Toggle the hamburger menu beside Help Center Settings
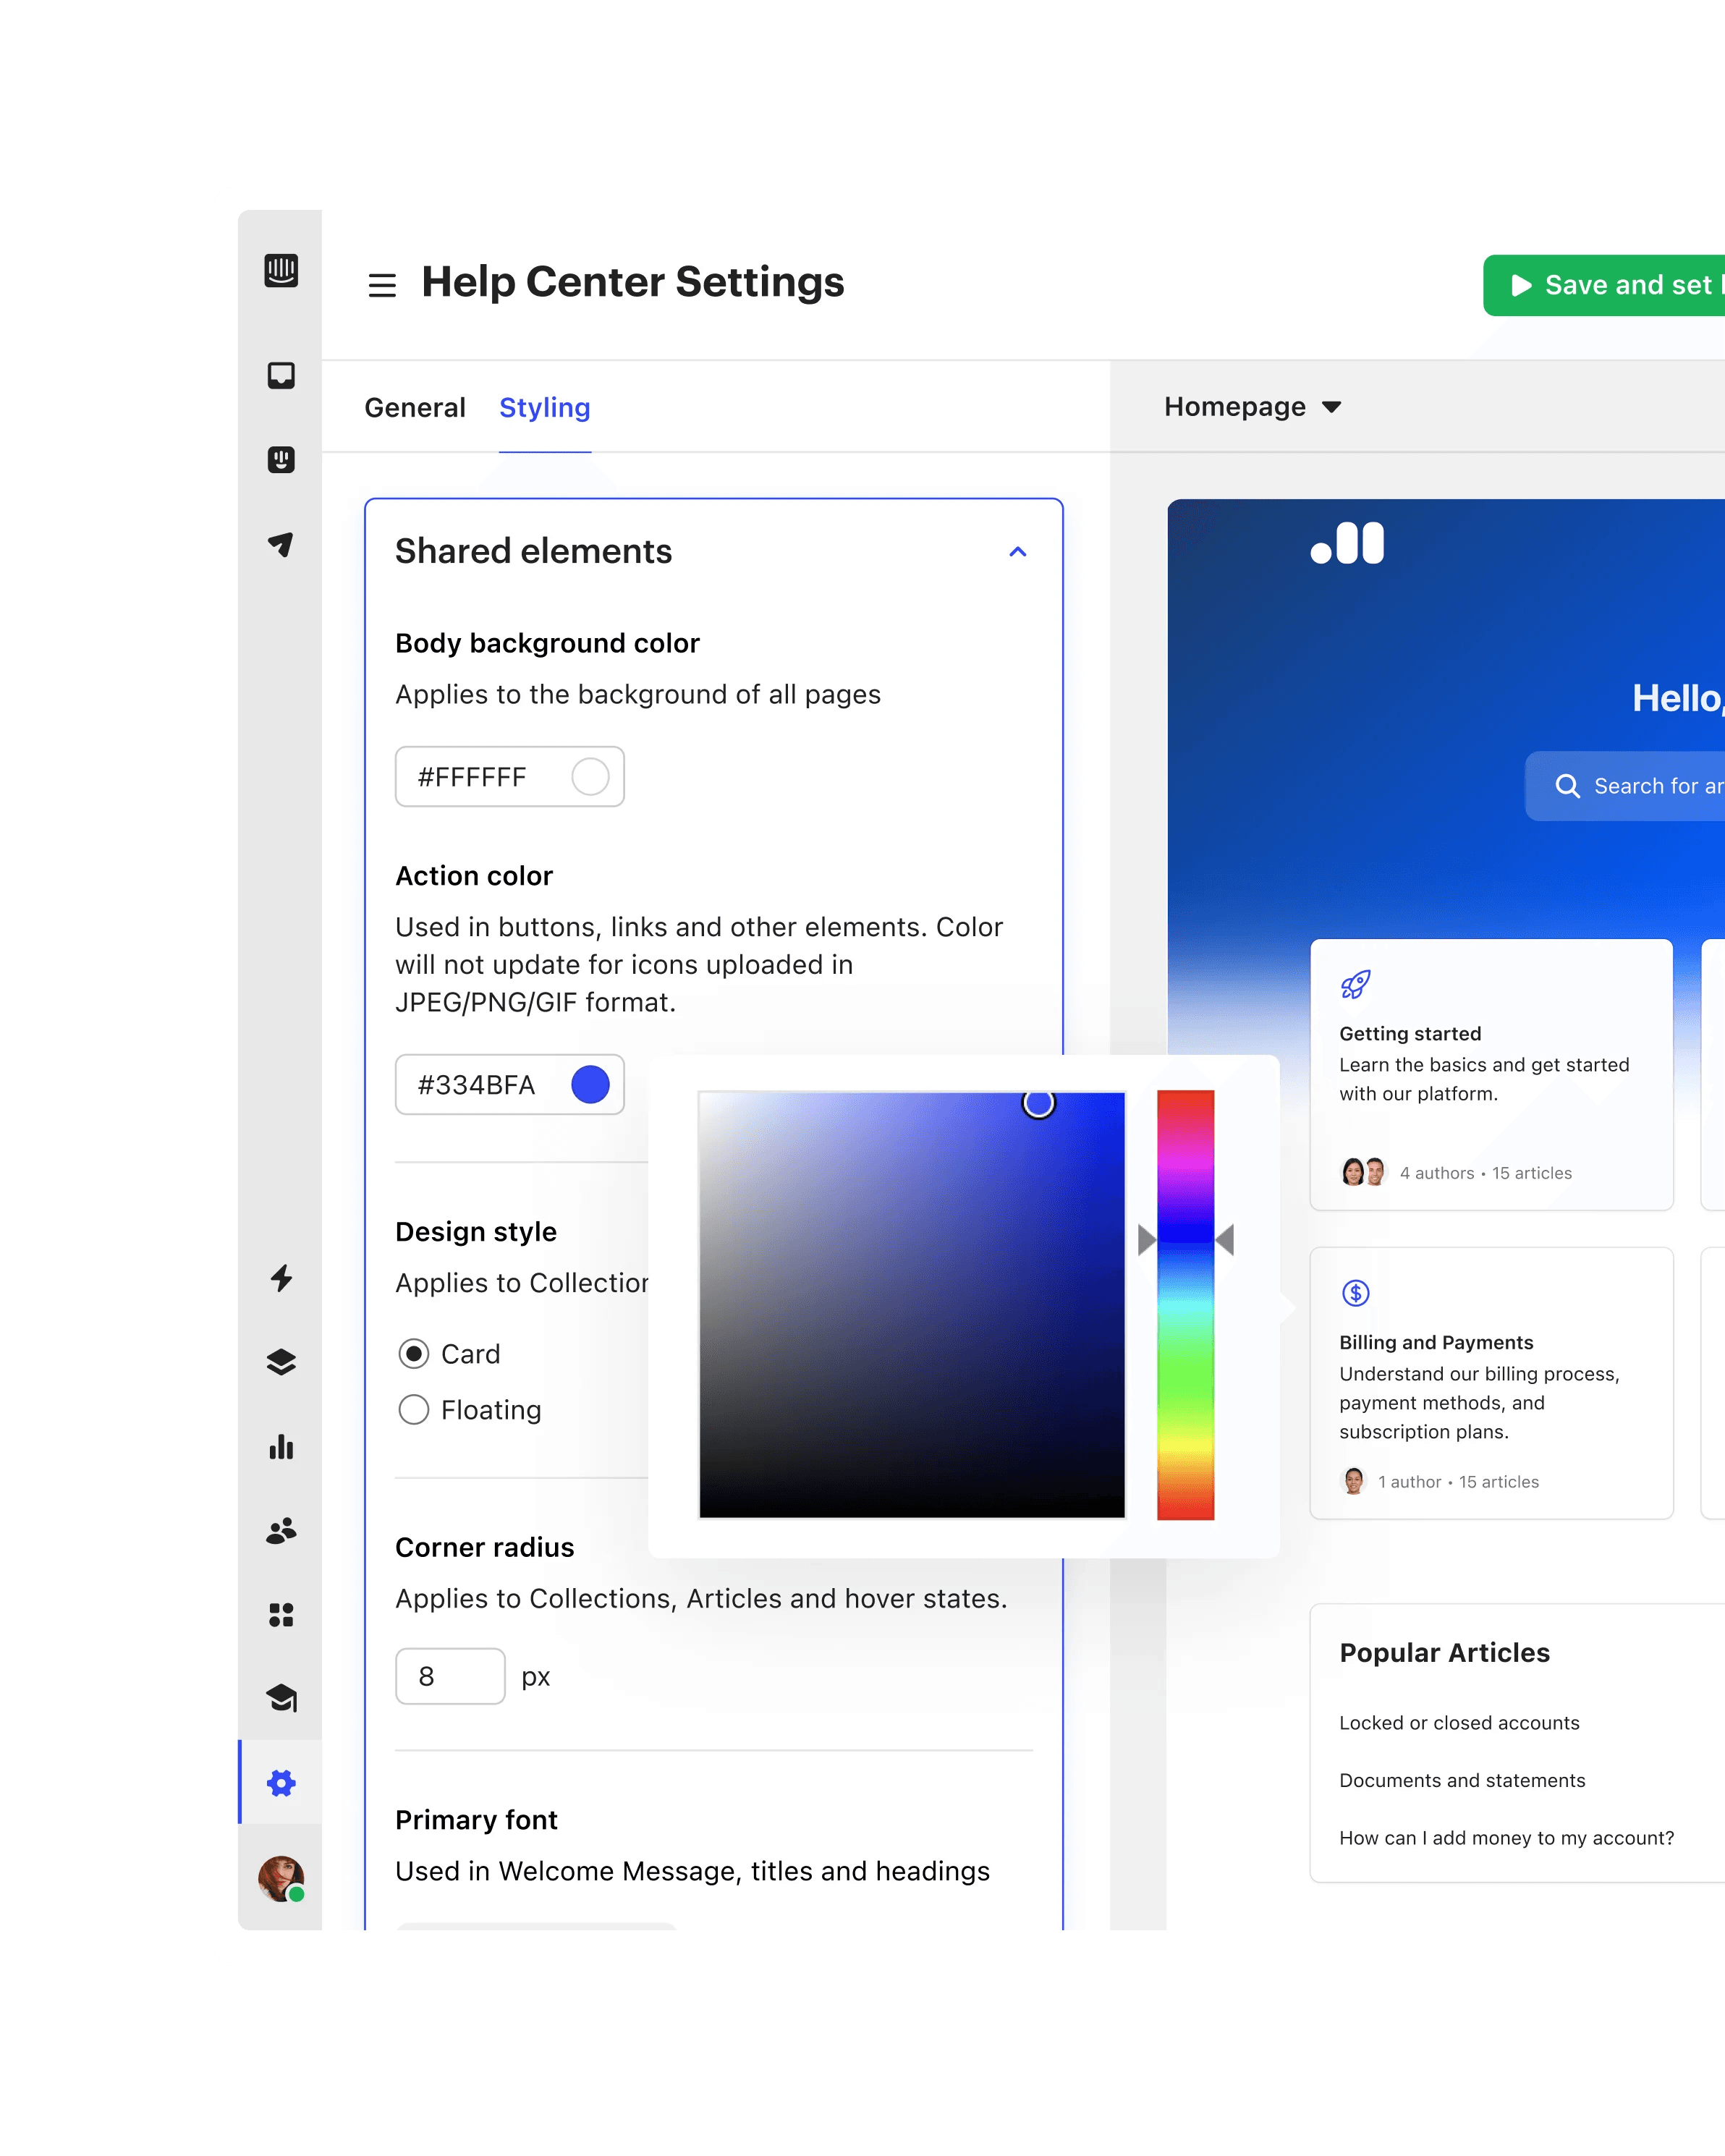Screen dimensions: 1725x2156 (382, 286)
